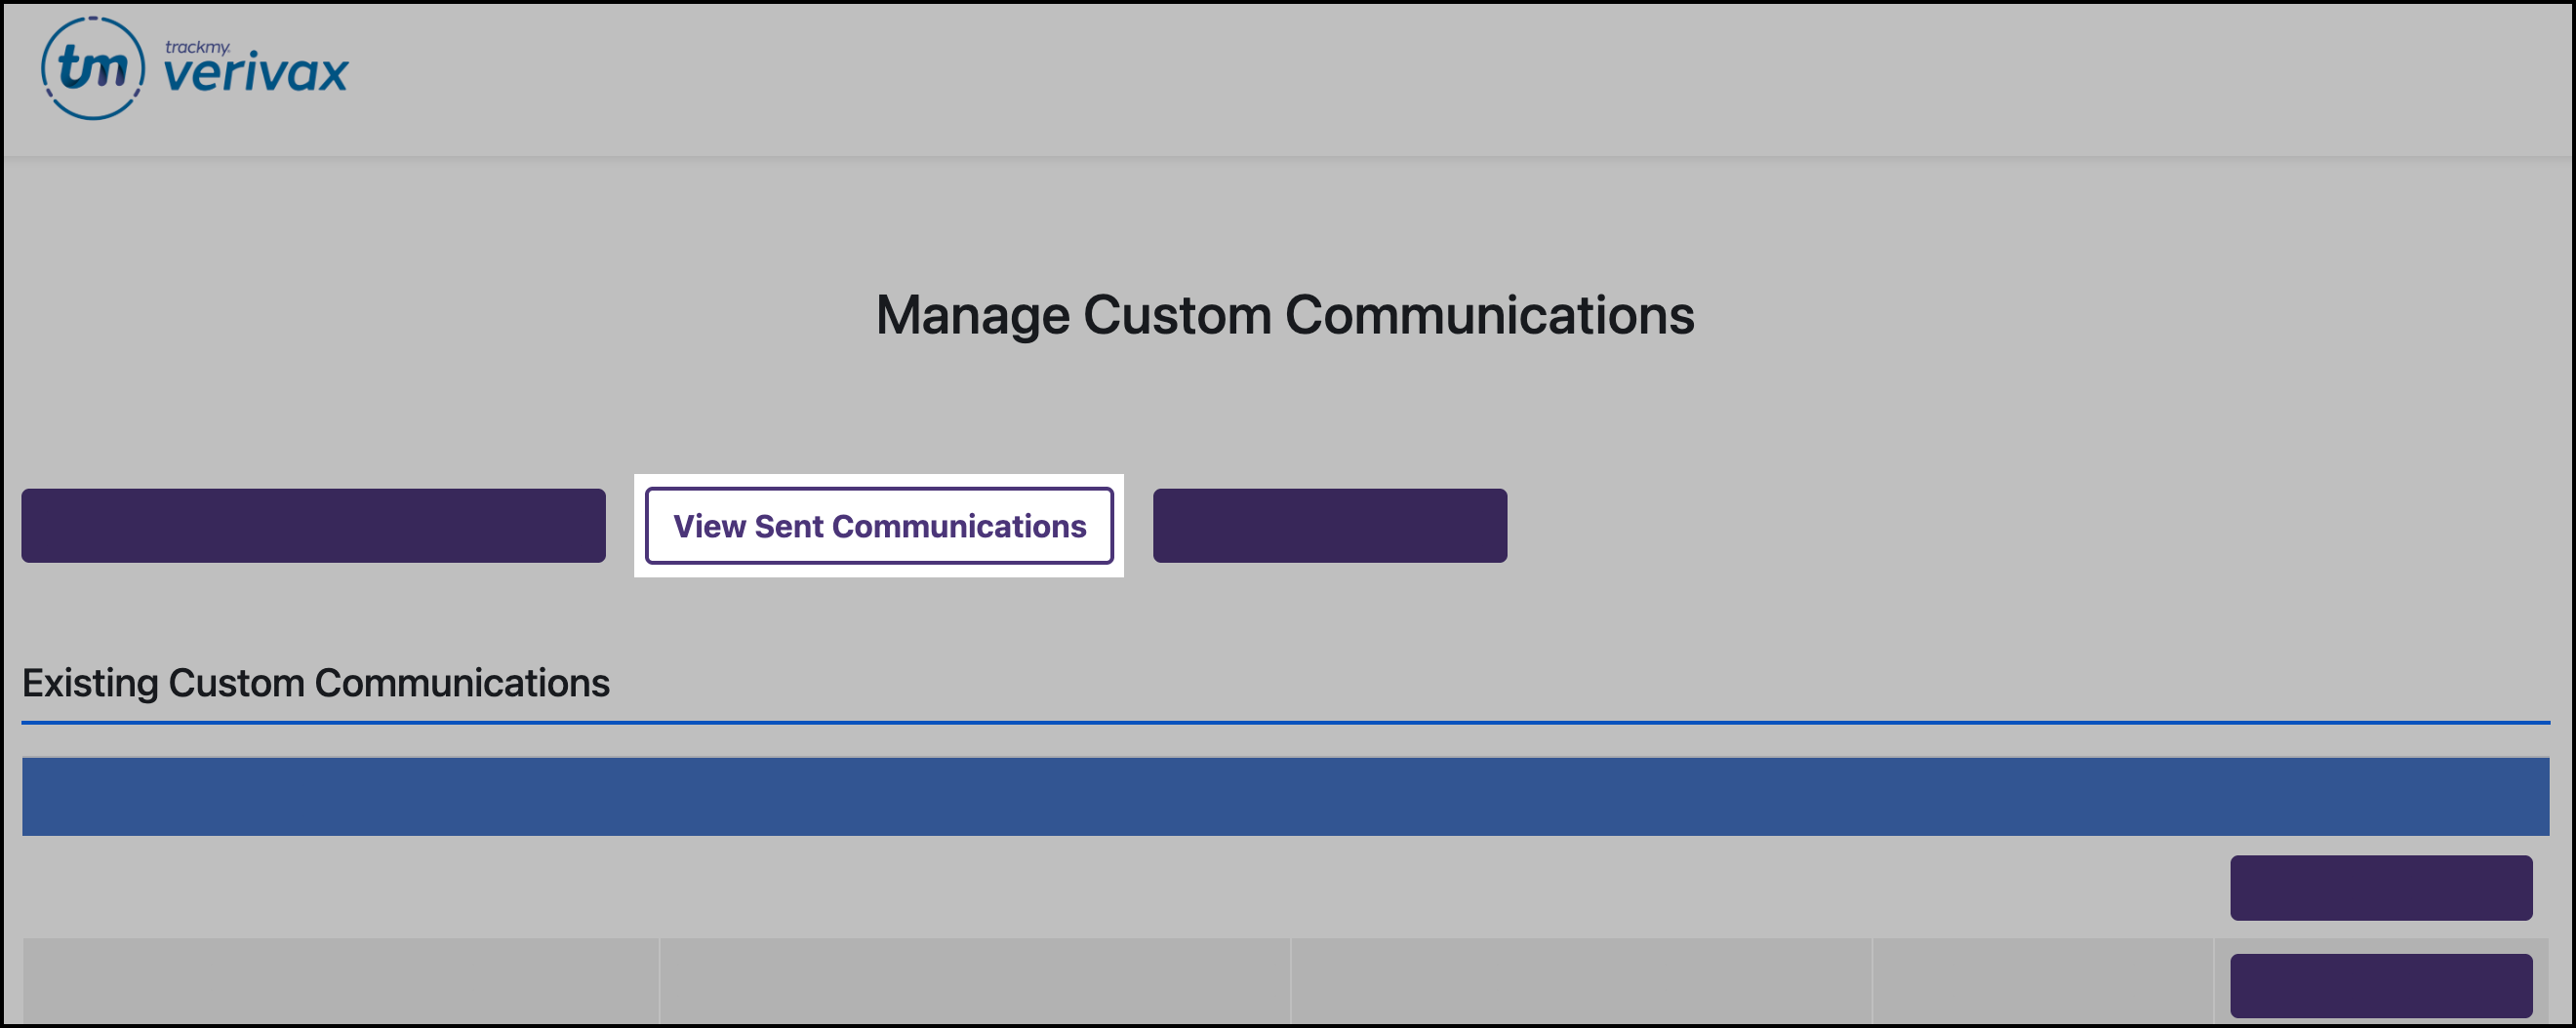
Task: Click the blue underline beneath Existing Custom Communications
Action: [1288, 719]
